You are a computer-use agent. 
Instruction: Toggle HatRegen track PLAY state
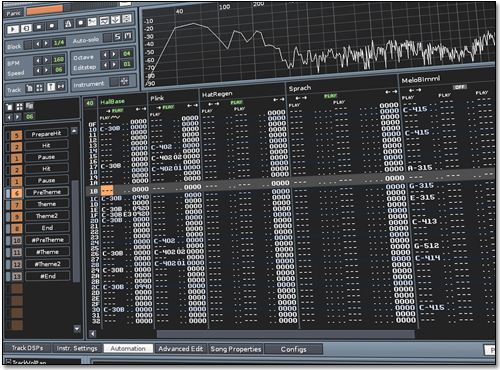[236, 102]
